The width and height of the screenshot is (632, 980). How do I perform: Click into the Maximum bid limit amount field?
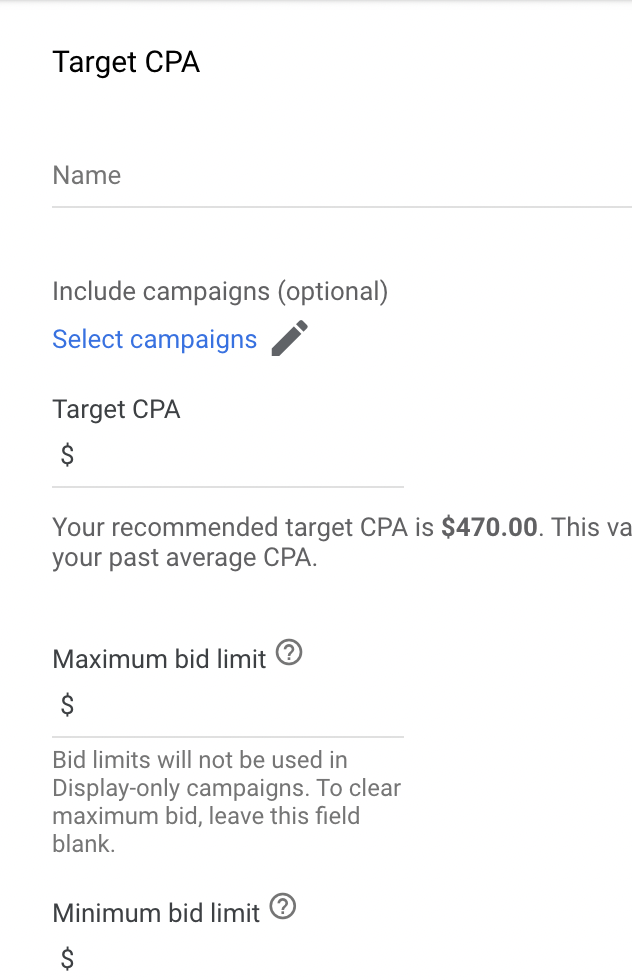(228, 706)
